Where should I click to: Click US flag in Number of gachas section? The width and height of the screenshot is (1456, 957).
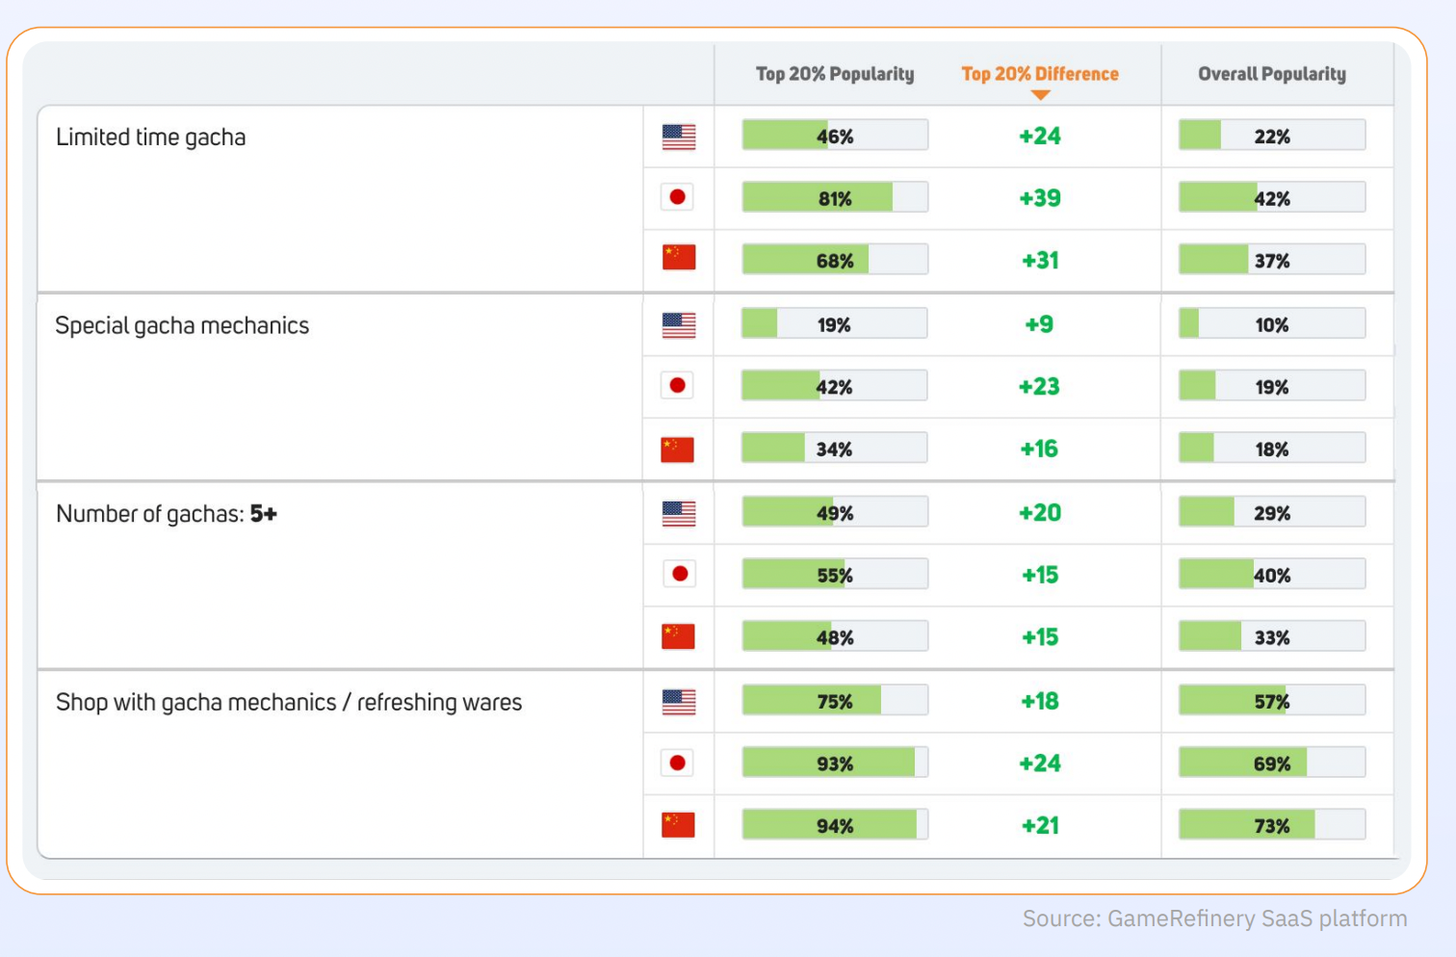click(678, 514)
